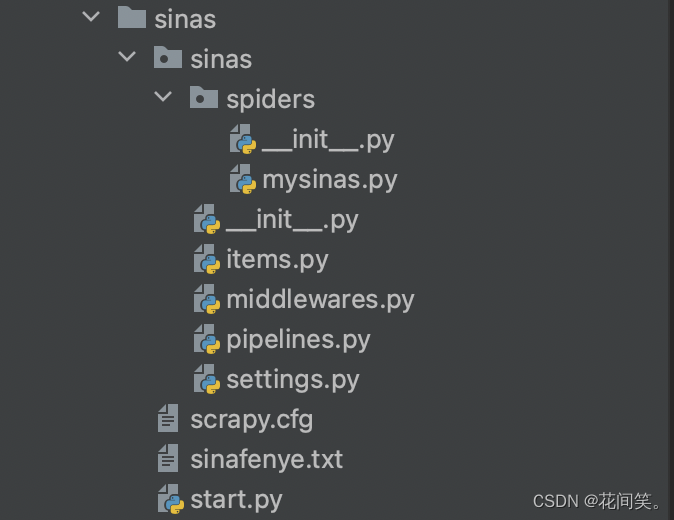
Task: Collapse the nested sinas package folder
Action: 127,57
